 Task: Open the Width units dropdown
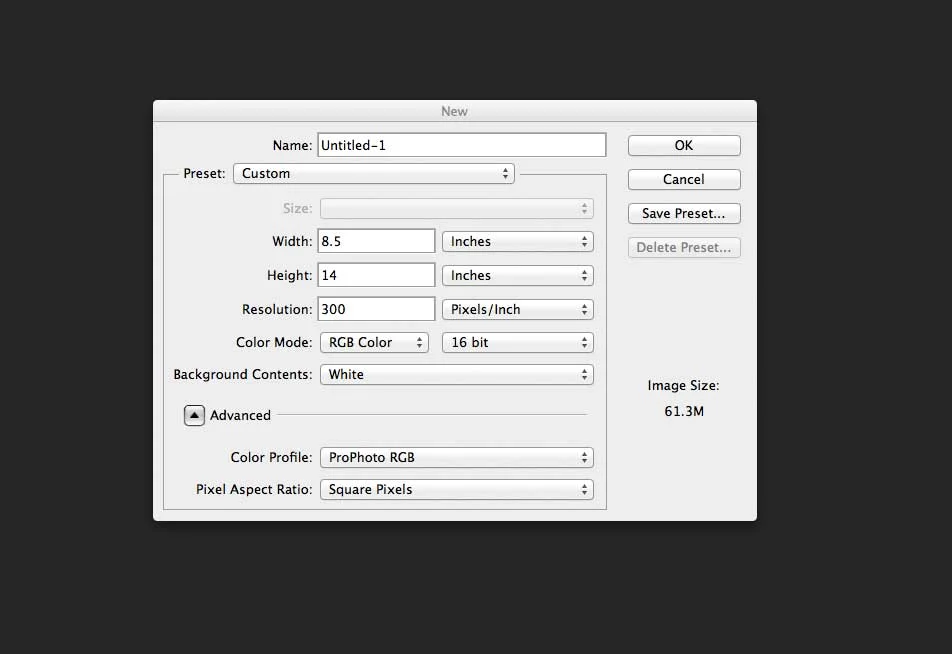point(518,242)
